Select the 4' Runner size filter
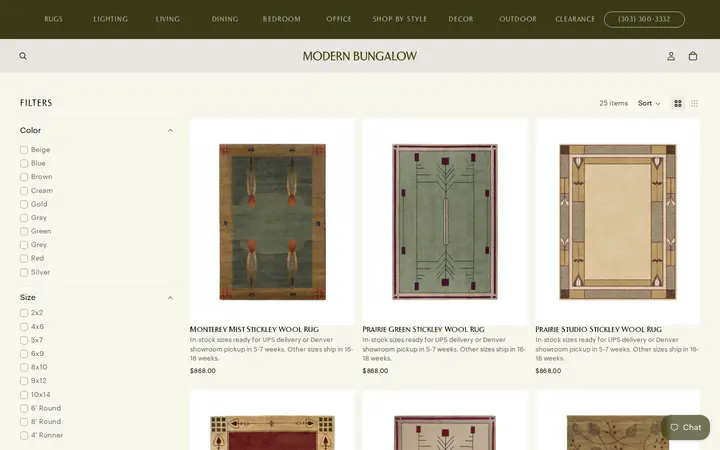 24,435
